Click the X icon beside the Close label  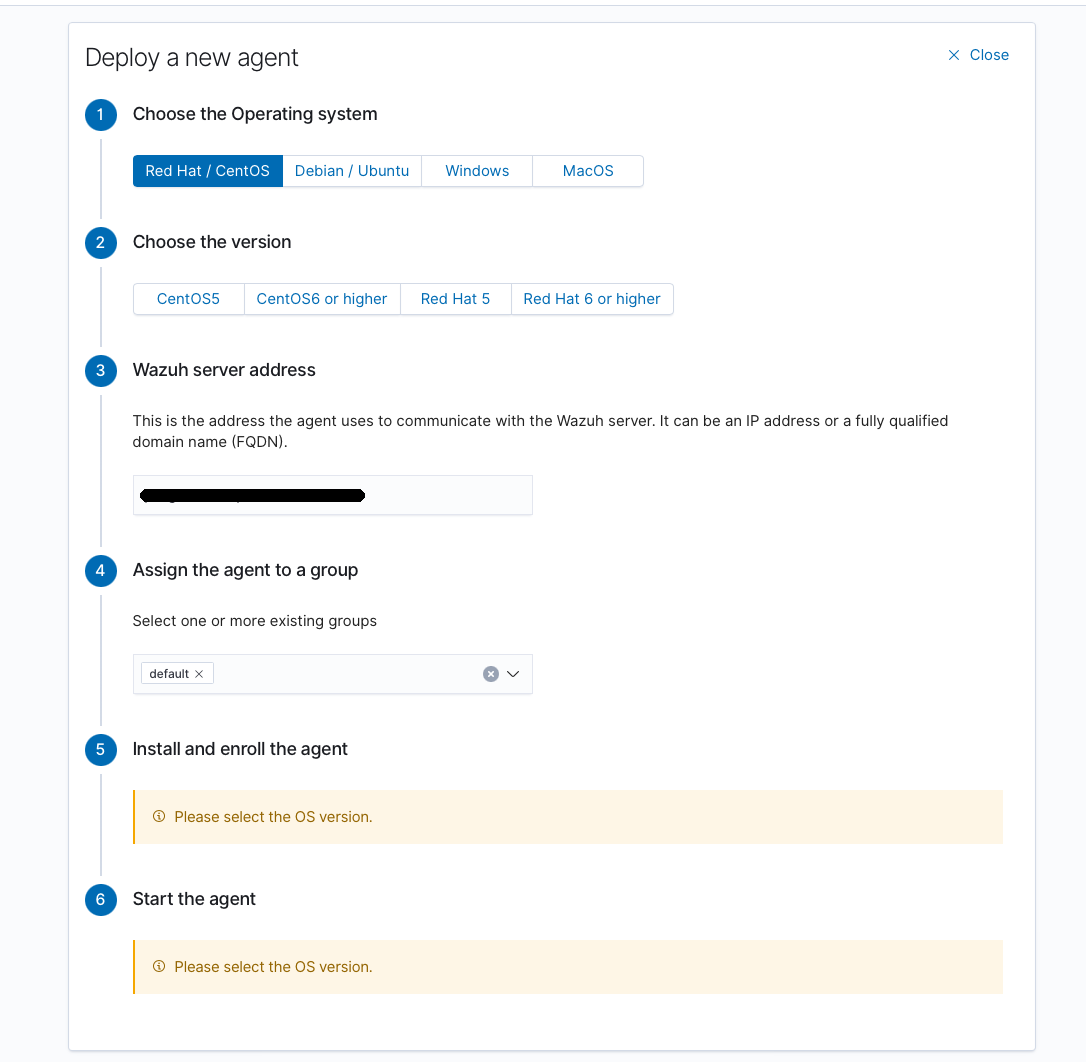tap(953, 55)
